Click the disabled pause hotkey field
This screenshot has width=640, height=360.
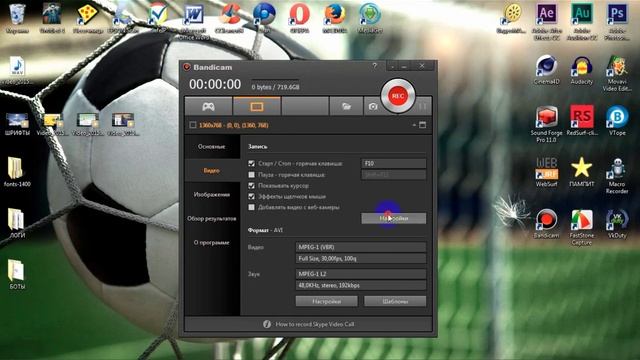click(393, 175)
